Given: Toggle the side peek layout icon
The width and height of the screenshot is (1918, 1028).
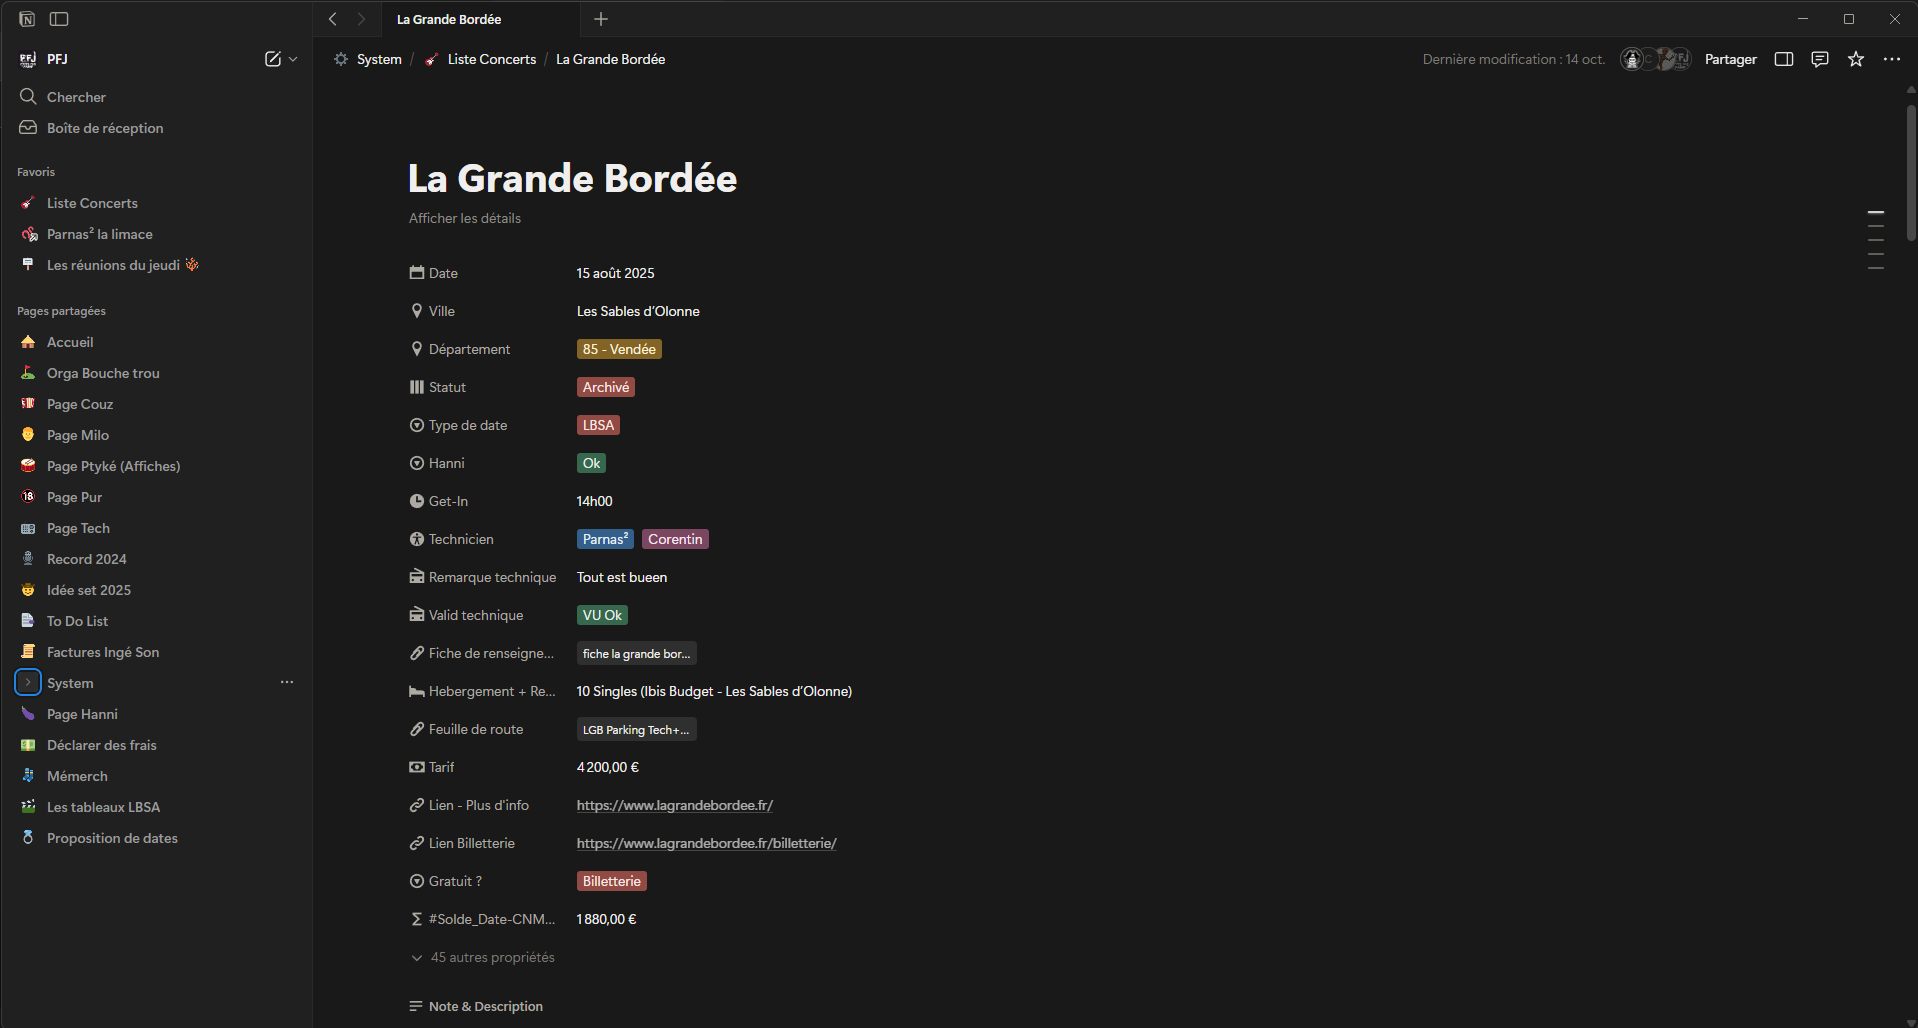Looking at the screenshot, I should [1783, 59].
